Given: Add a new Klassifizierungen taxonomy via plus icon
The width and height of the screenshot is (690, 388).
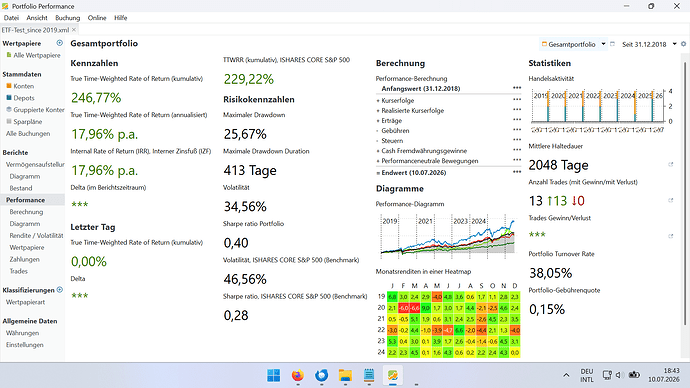Looking at the screenshot, I should coord(60,290).
